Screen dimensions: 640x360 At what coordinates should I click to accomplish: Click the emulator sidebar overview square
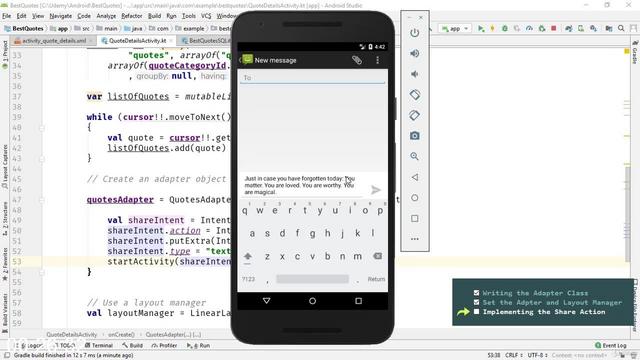click(414, 218)
